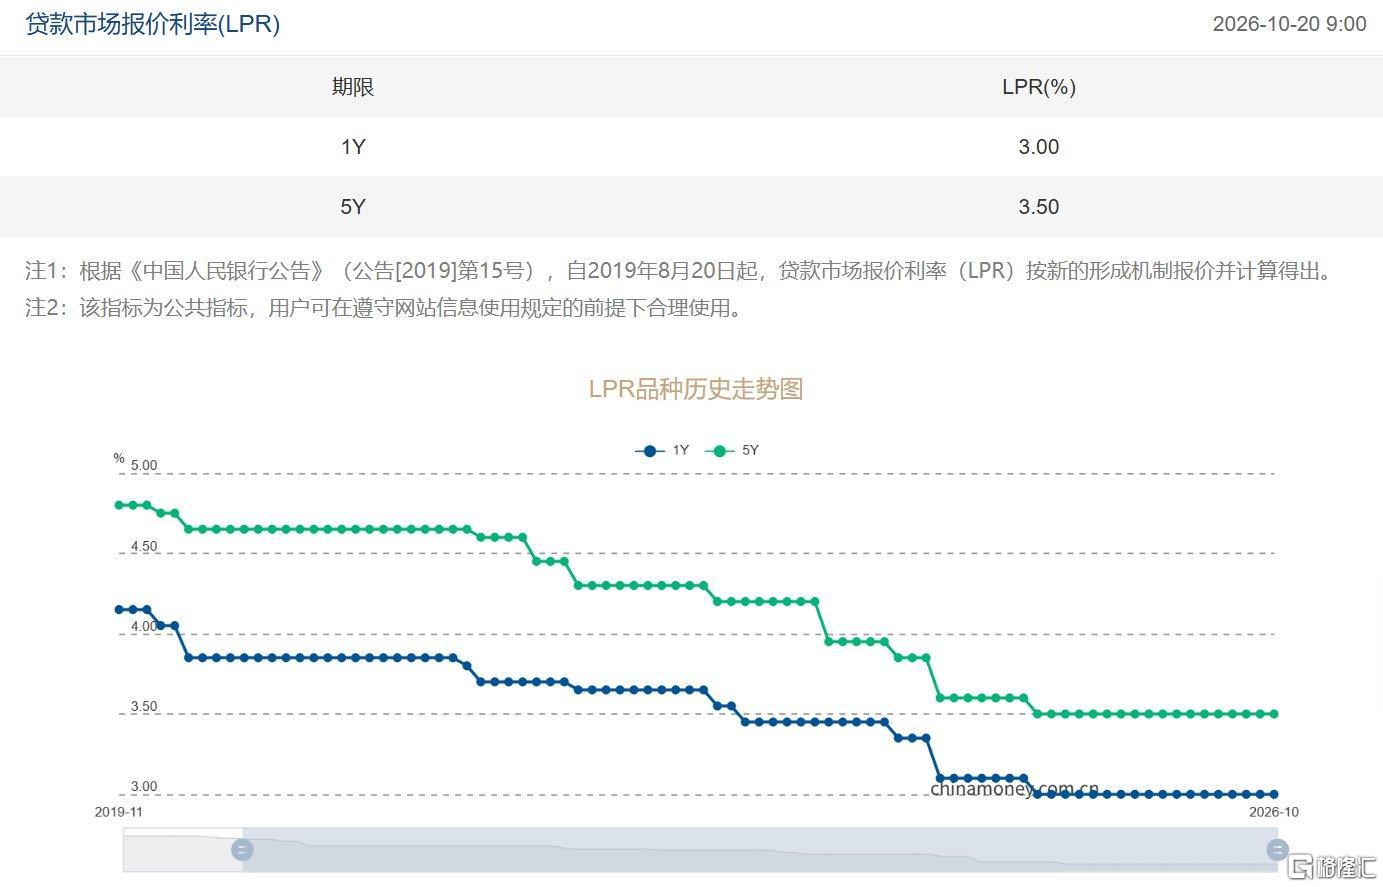1383x887 pixels.
Task: Click the range zoom bar's selected area
Action: (760, 851)
